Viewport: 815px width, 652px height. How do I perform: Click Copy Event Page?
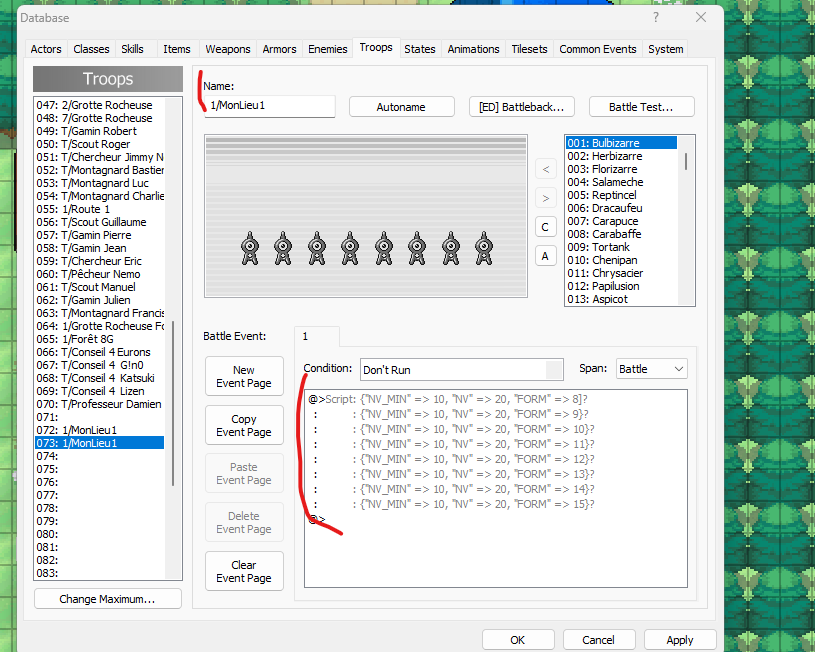coord(244,425)
